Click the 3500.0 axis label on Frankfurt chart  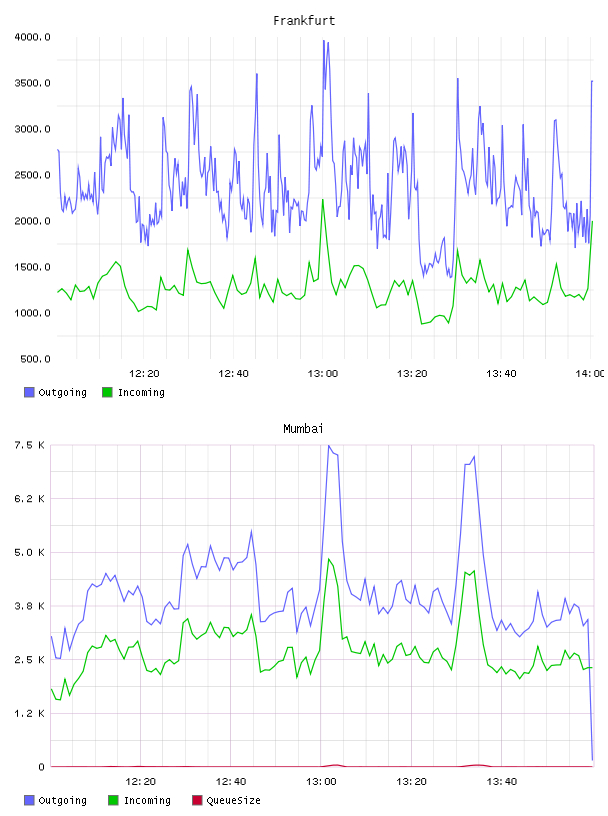tap(32, 83)
